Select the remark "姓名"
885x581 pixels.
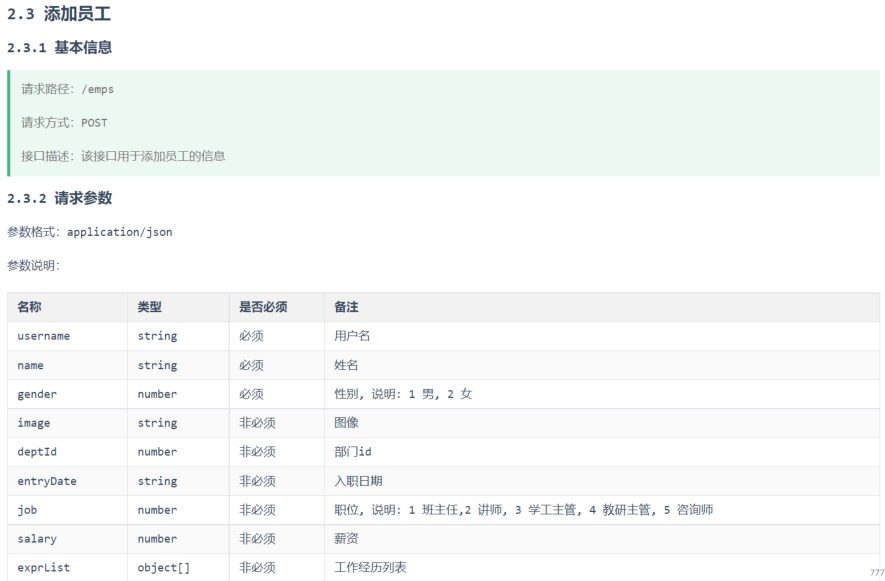click(x=346, y=365)
